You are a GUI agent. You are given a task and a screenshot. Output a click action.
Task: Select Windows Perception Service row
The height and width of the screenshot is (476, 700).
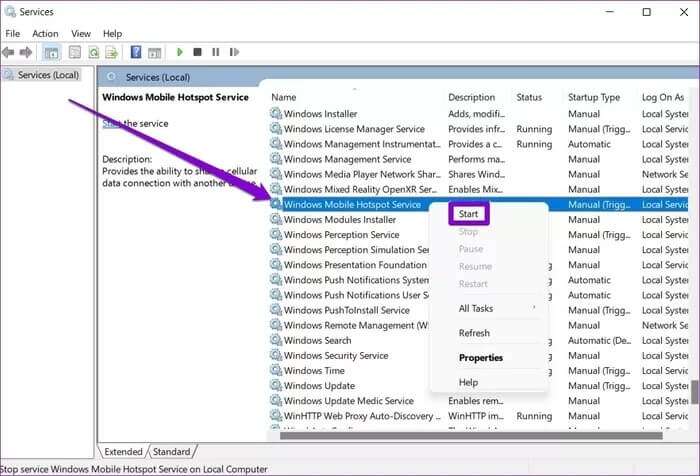pos(479,235)
